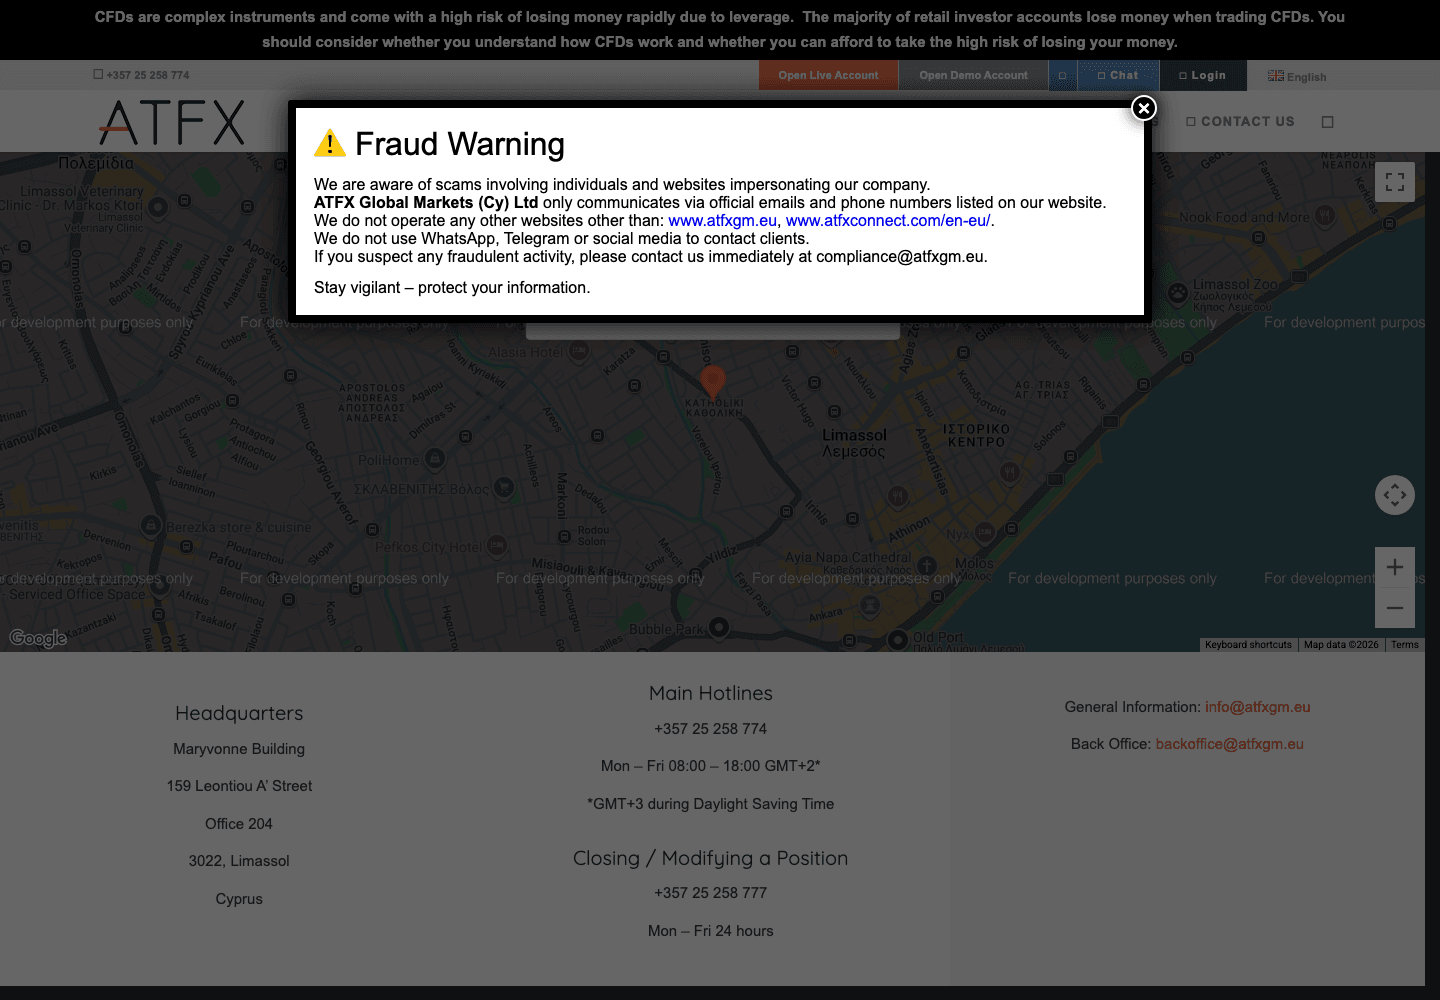The image size is (1440, 1000).
Task: Click the search icon beside CONTACT US
Action: 1328,122
